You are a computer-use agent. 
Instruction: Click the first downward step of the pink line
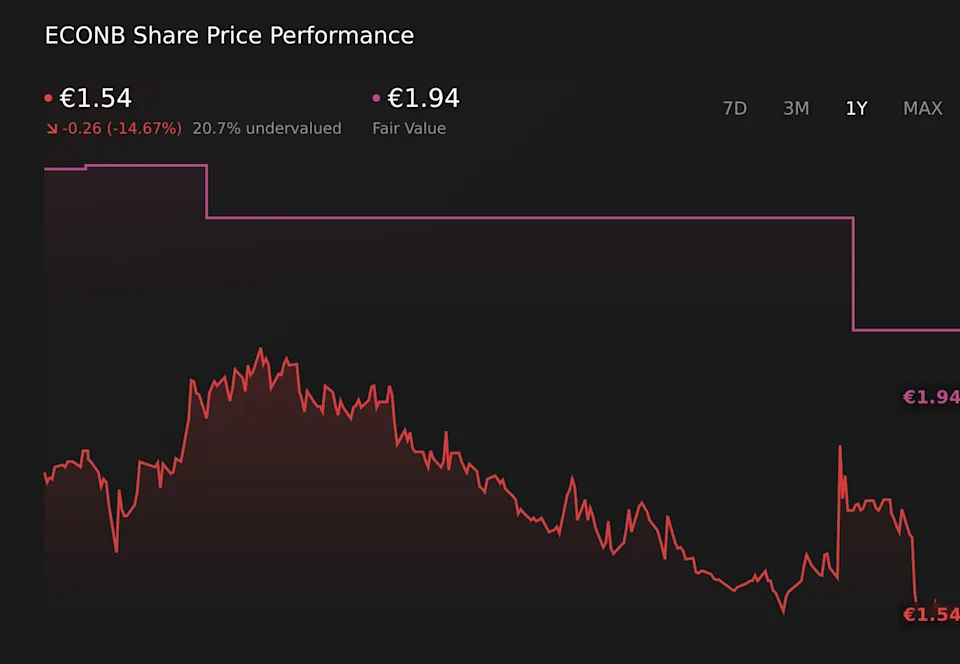pyautogui.click(x=207, y=191)
